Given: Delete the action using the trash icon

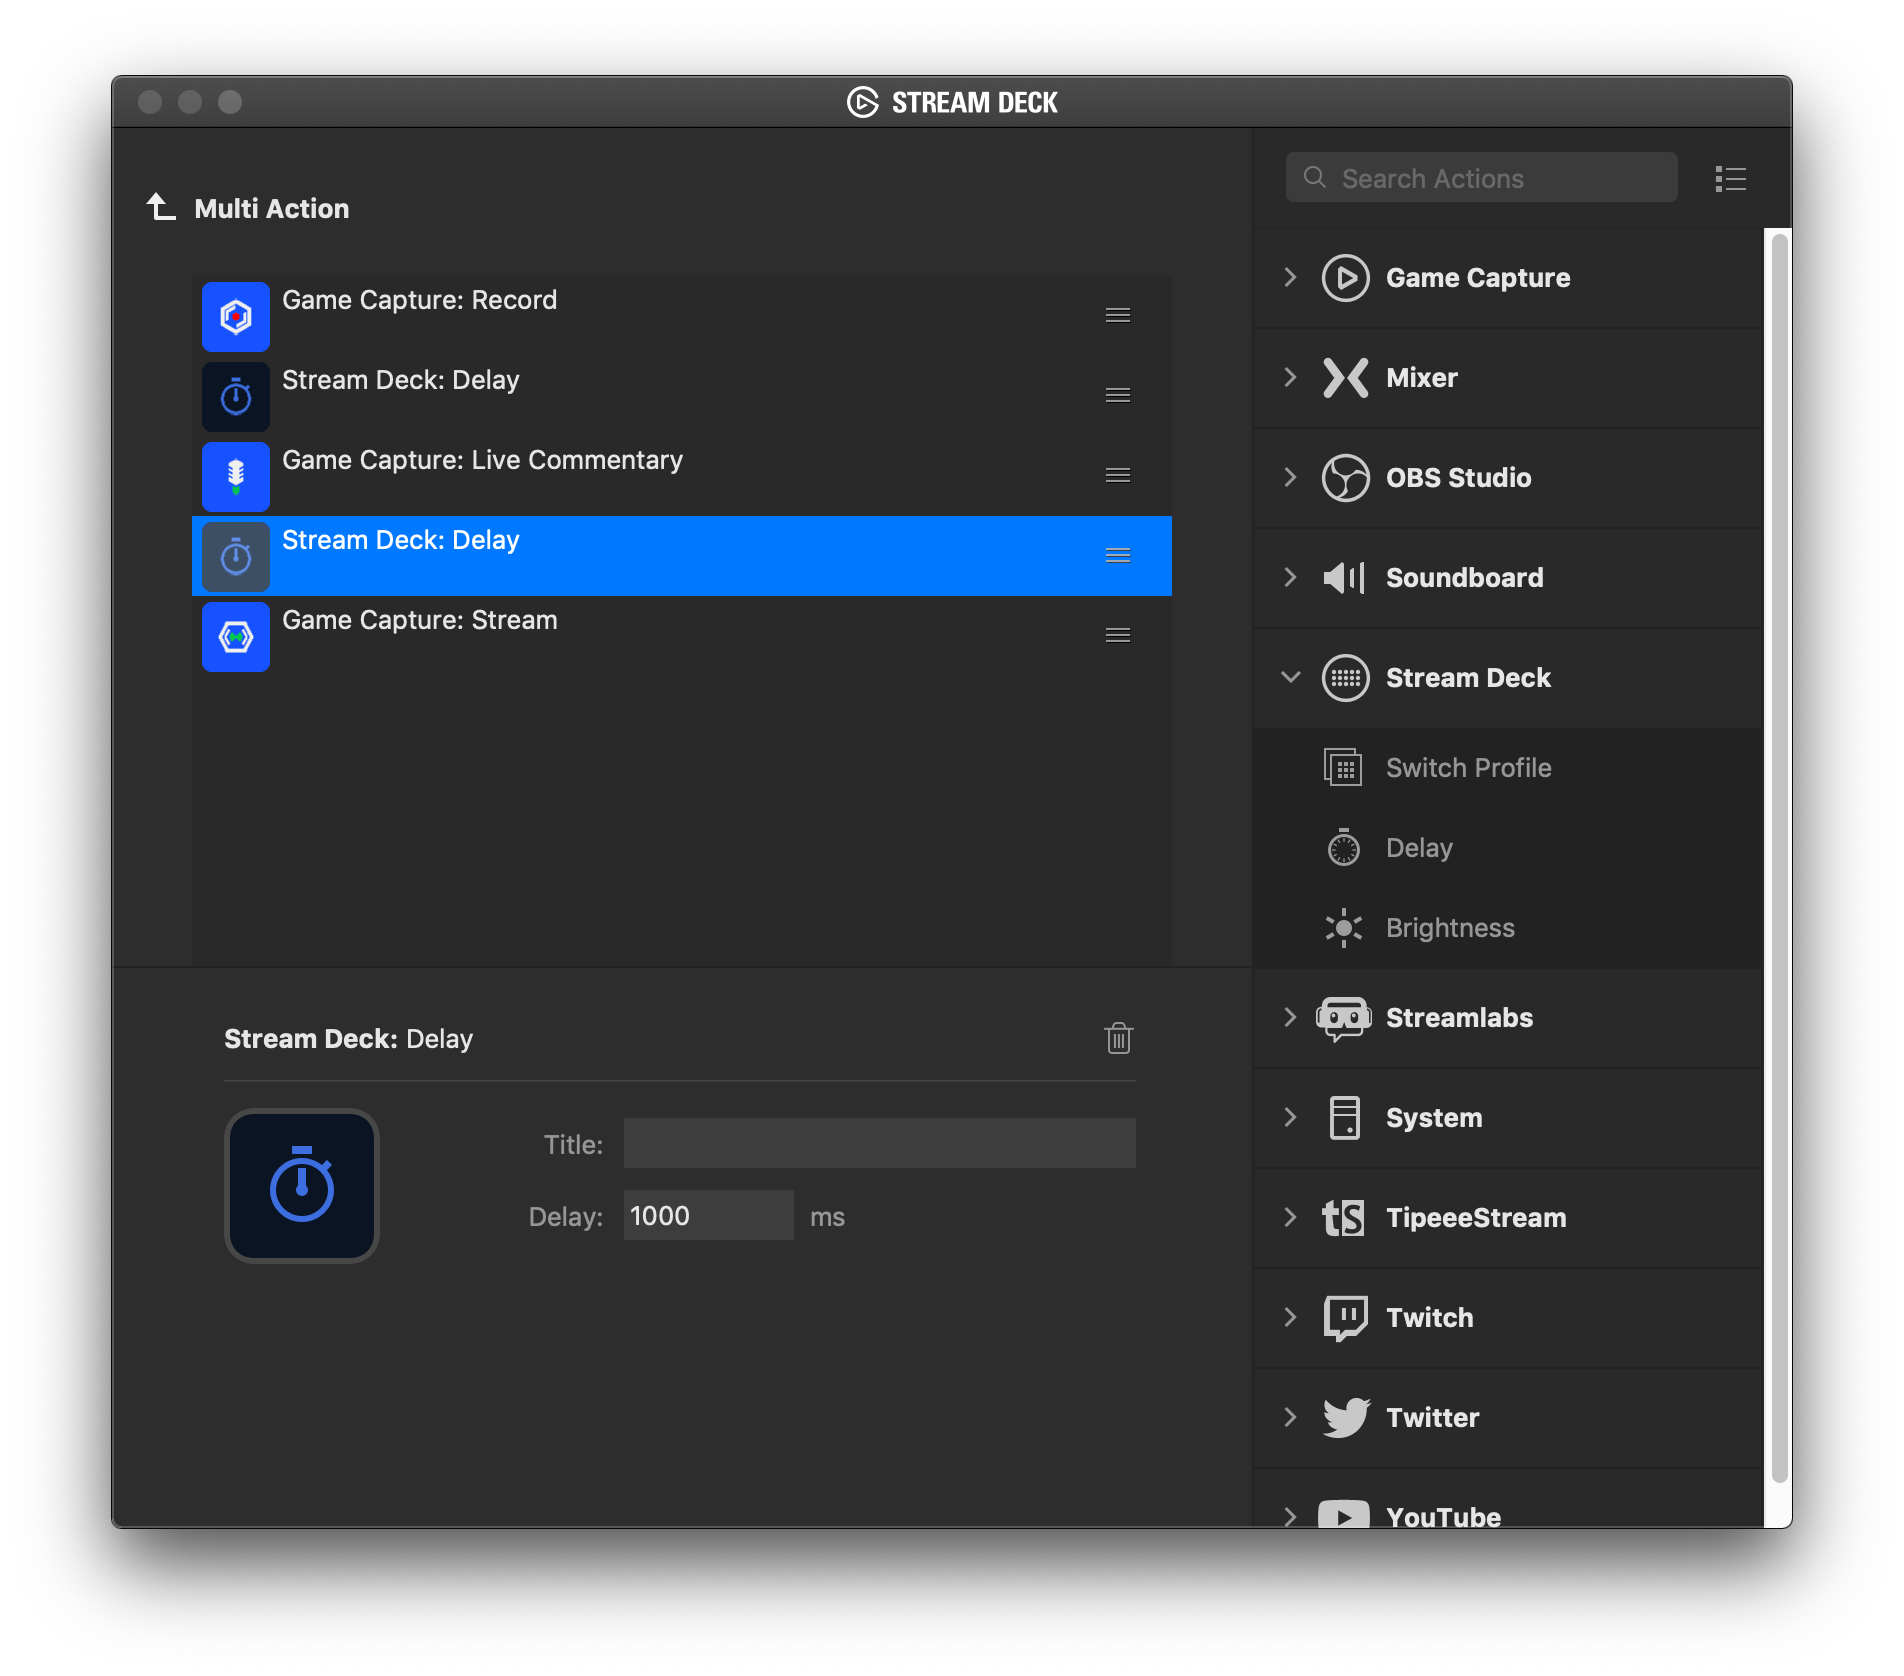Looking at the screenshot, I should [1119, 1038].
